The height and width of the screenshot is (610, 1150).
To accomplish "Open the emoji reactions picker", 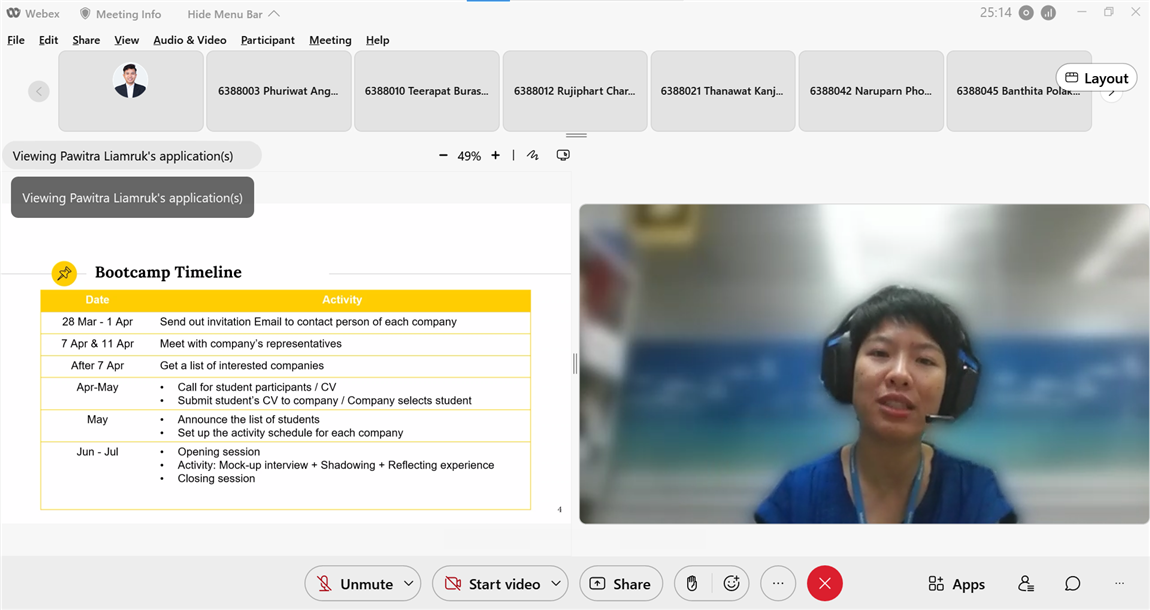I will [x=732, y=584].
